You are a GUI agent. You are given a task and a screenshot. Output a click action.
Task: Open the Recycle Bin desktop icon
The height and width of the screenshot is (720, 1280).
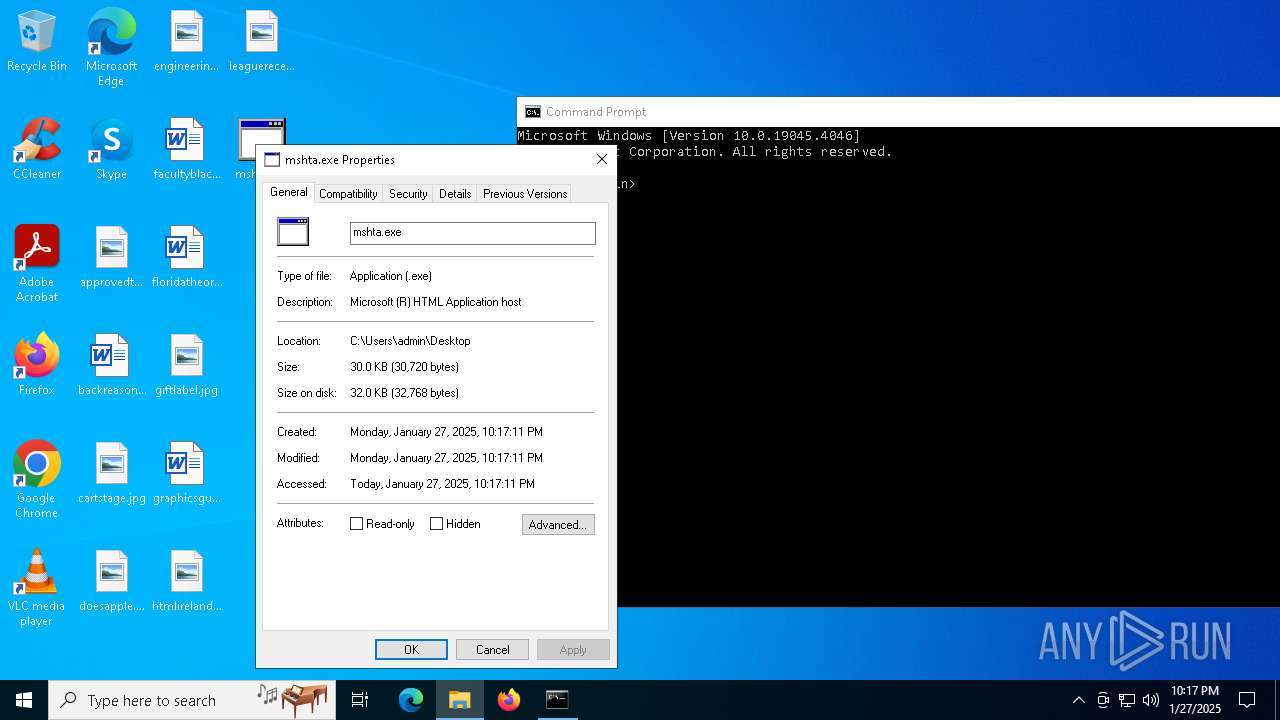pos(37,41)
